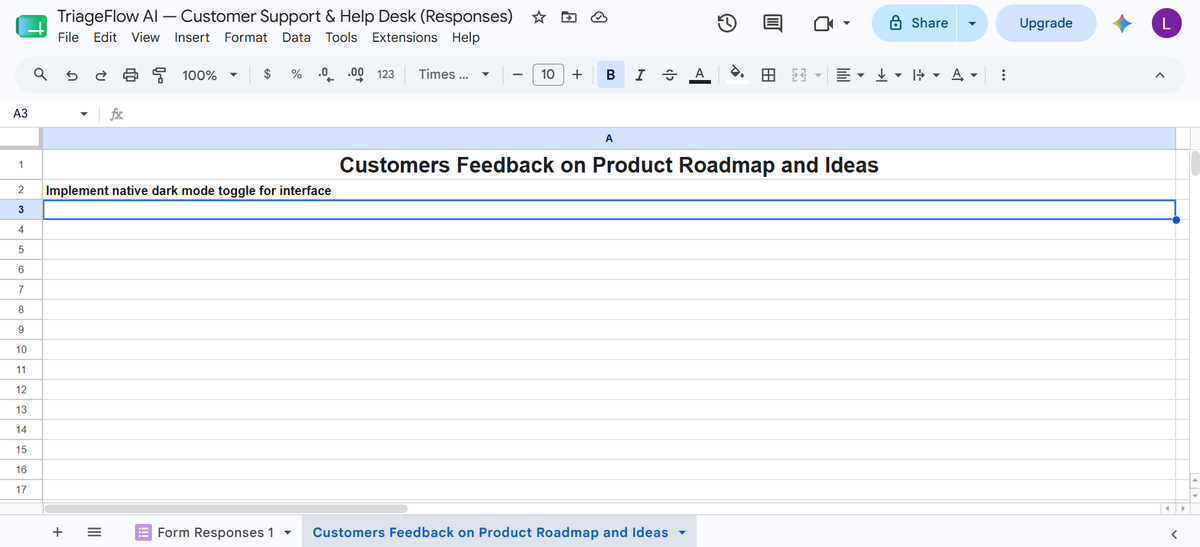The height and width of the screenshot is (547, 1200).
Task: Add a new sheet with plus button
Action: click(x=58, y=532)
